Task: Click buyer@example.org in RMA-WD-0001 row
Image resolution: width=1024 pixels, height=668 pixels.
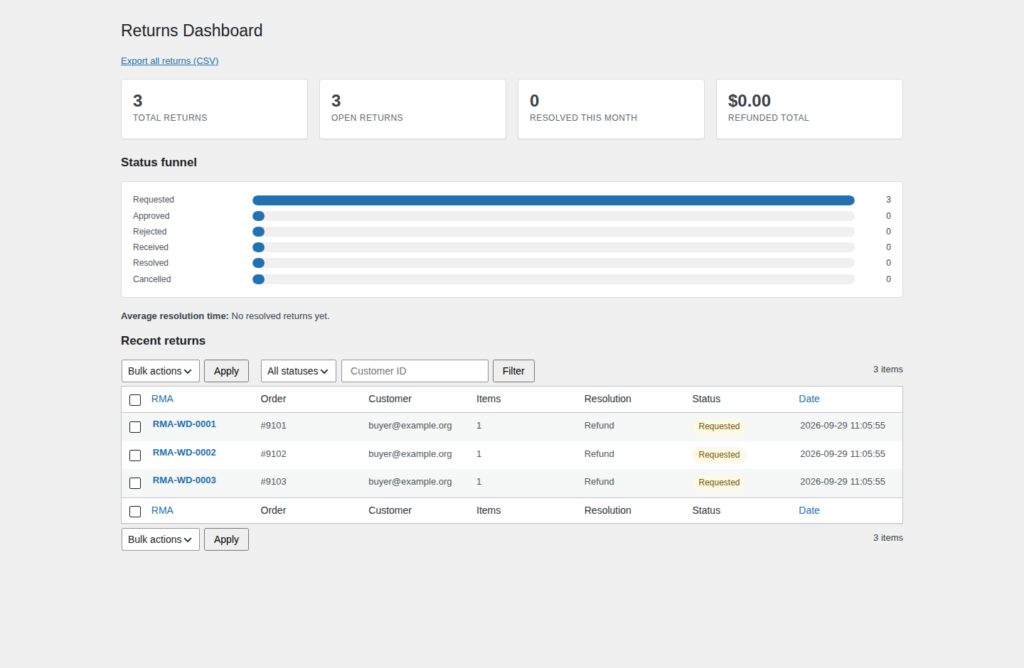Action: pyautogui.click(x=410, y=426)
